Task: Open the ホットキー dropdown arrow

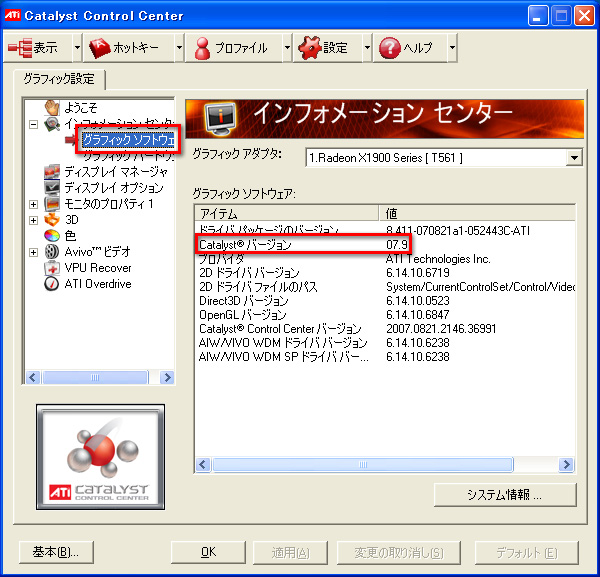Action: pyautogui.click(x=179, y=48)
